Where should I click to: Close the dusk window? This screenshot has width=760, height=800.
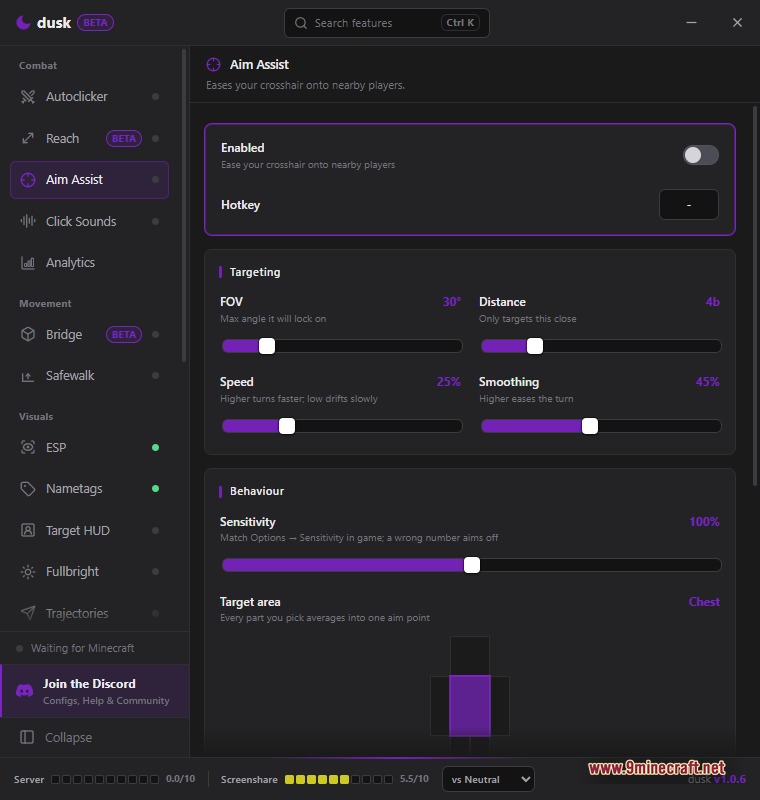[737, 22]
